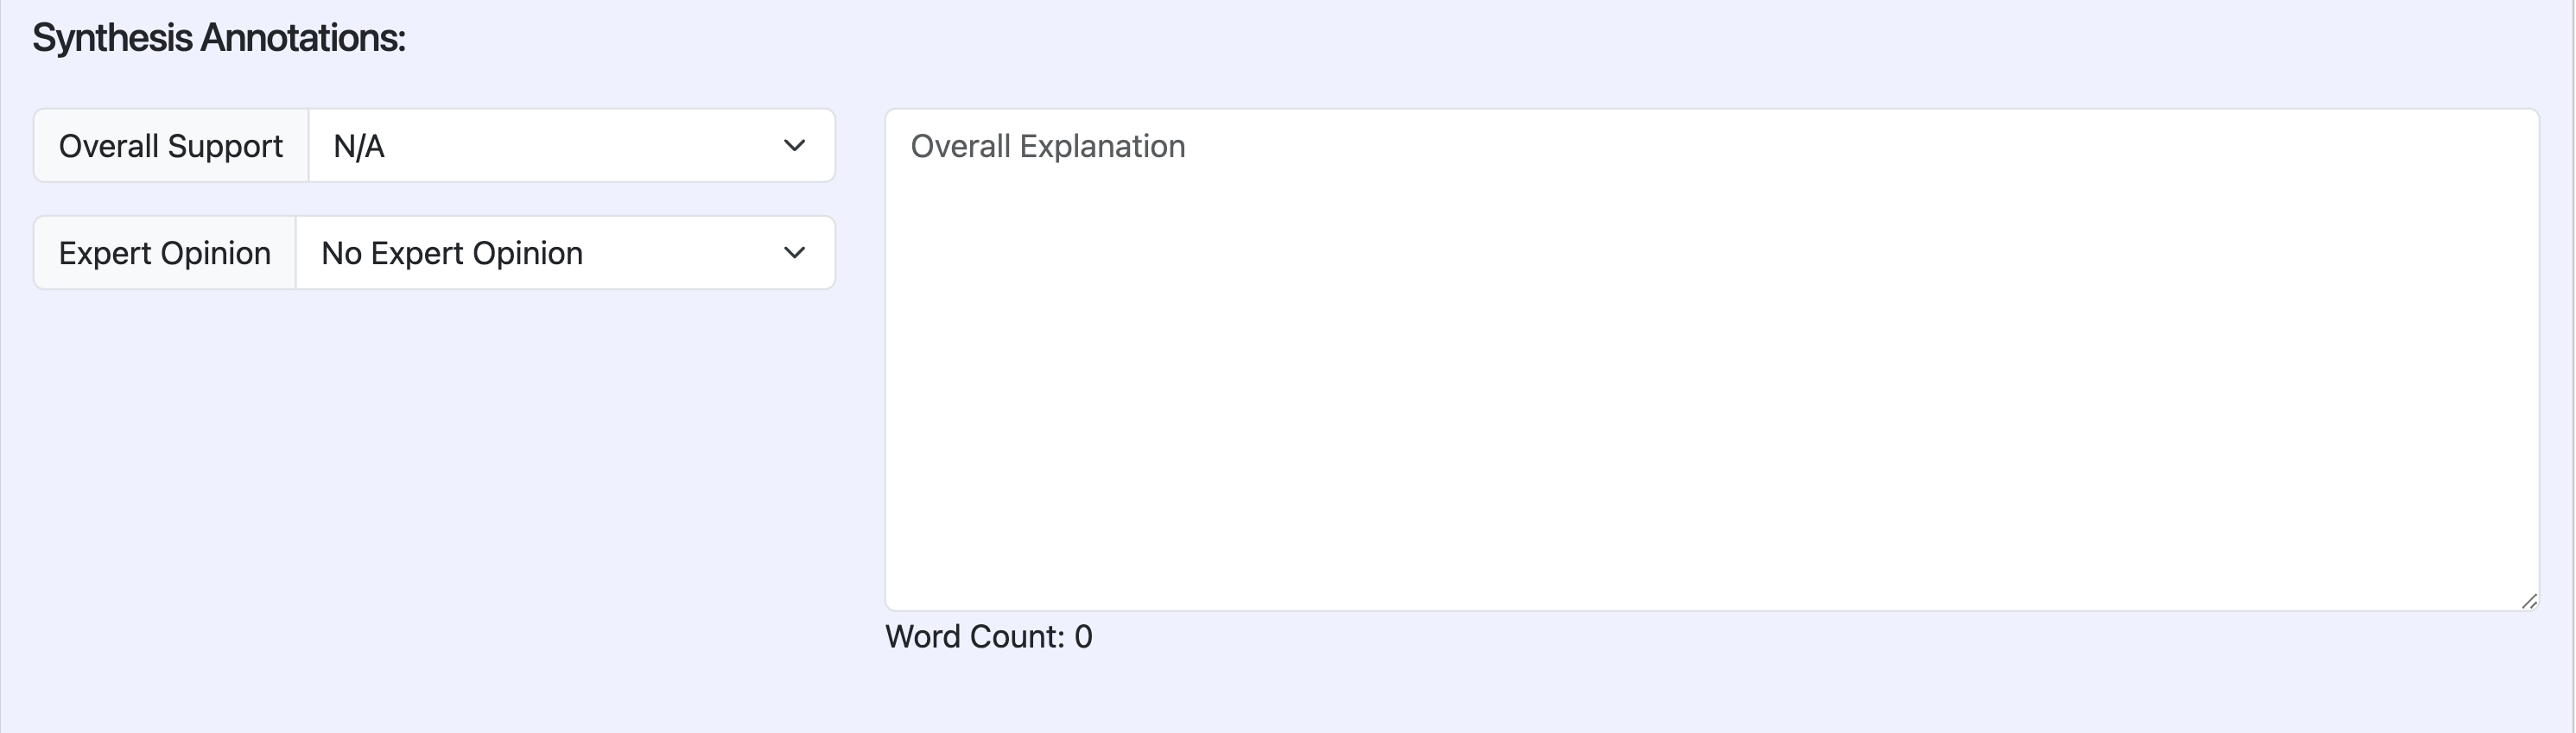Click the No Expert Opinion value
Image resolution: width=2576 pixels, height=733 pixels.
coord(452,253)
